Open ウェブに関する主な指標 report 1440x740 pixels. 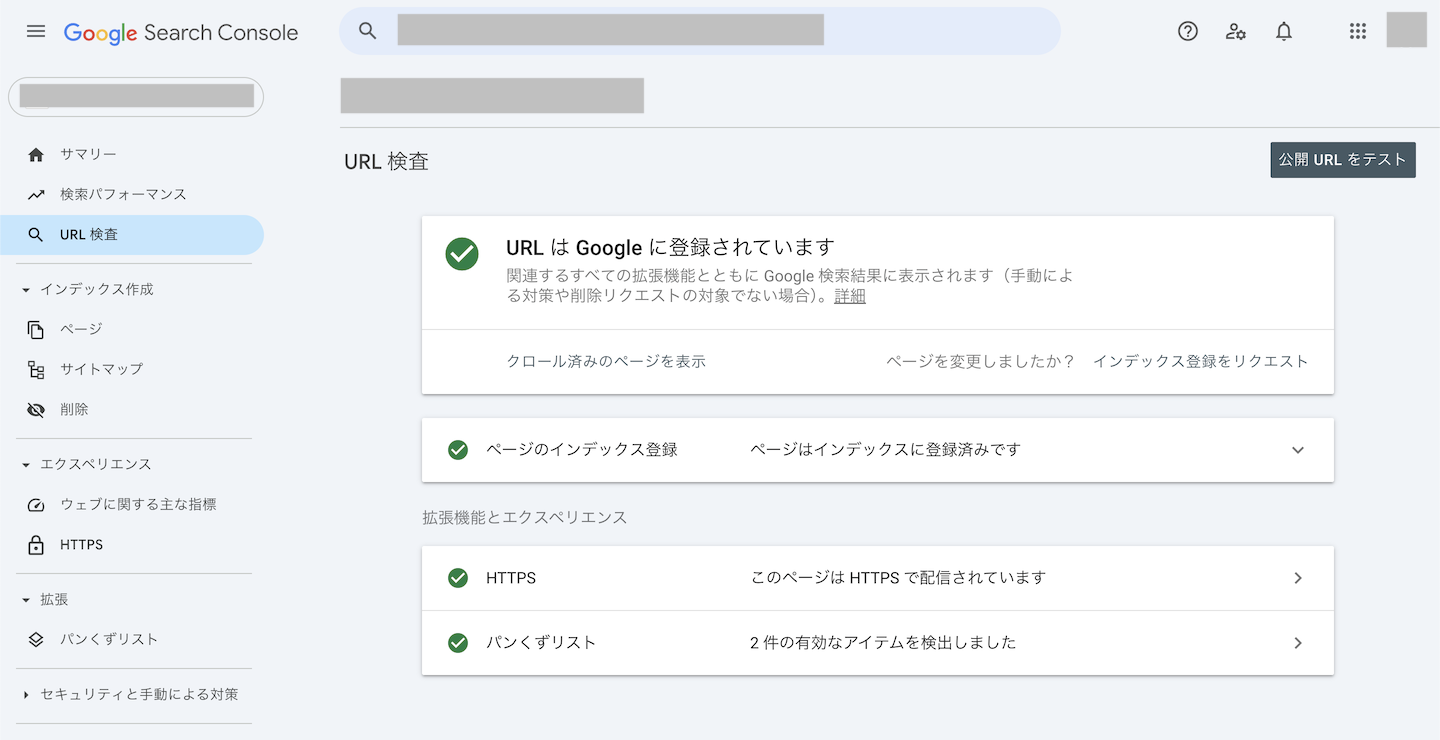[132, 505]
